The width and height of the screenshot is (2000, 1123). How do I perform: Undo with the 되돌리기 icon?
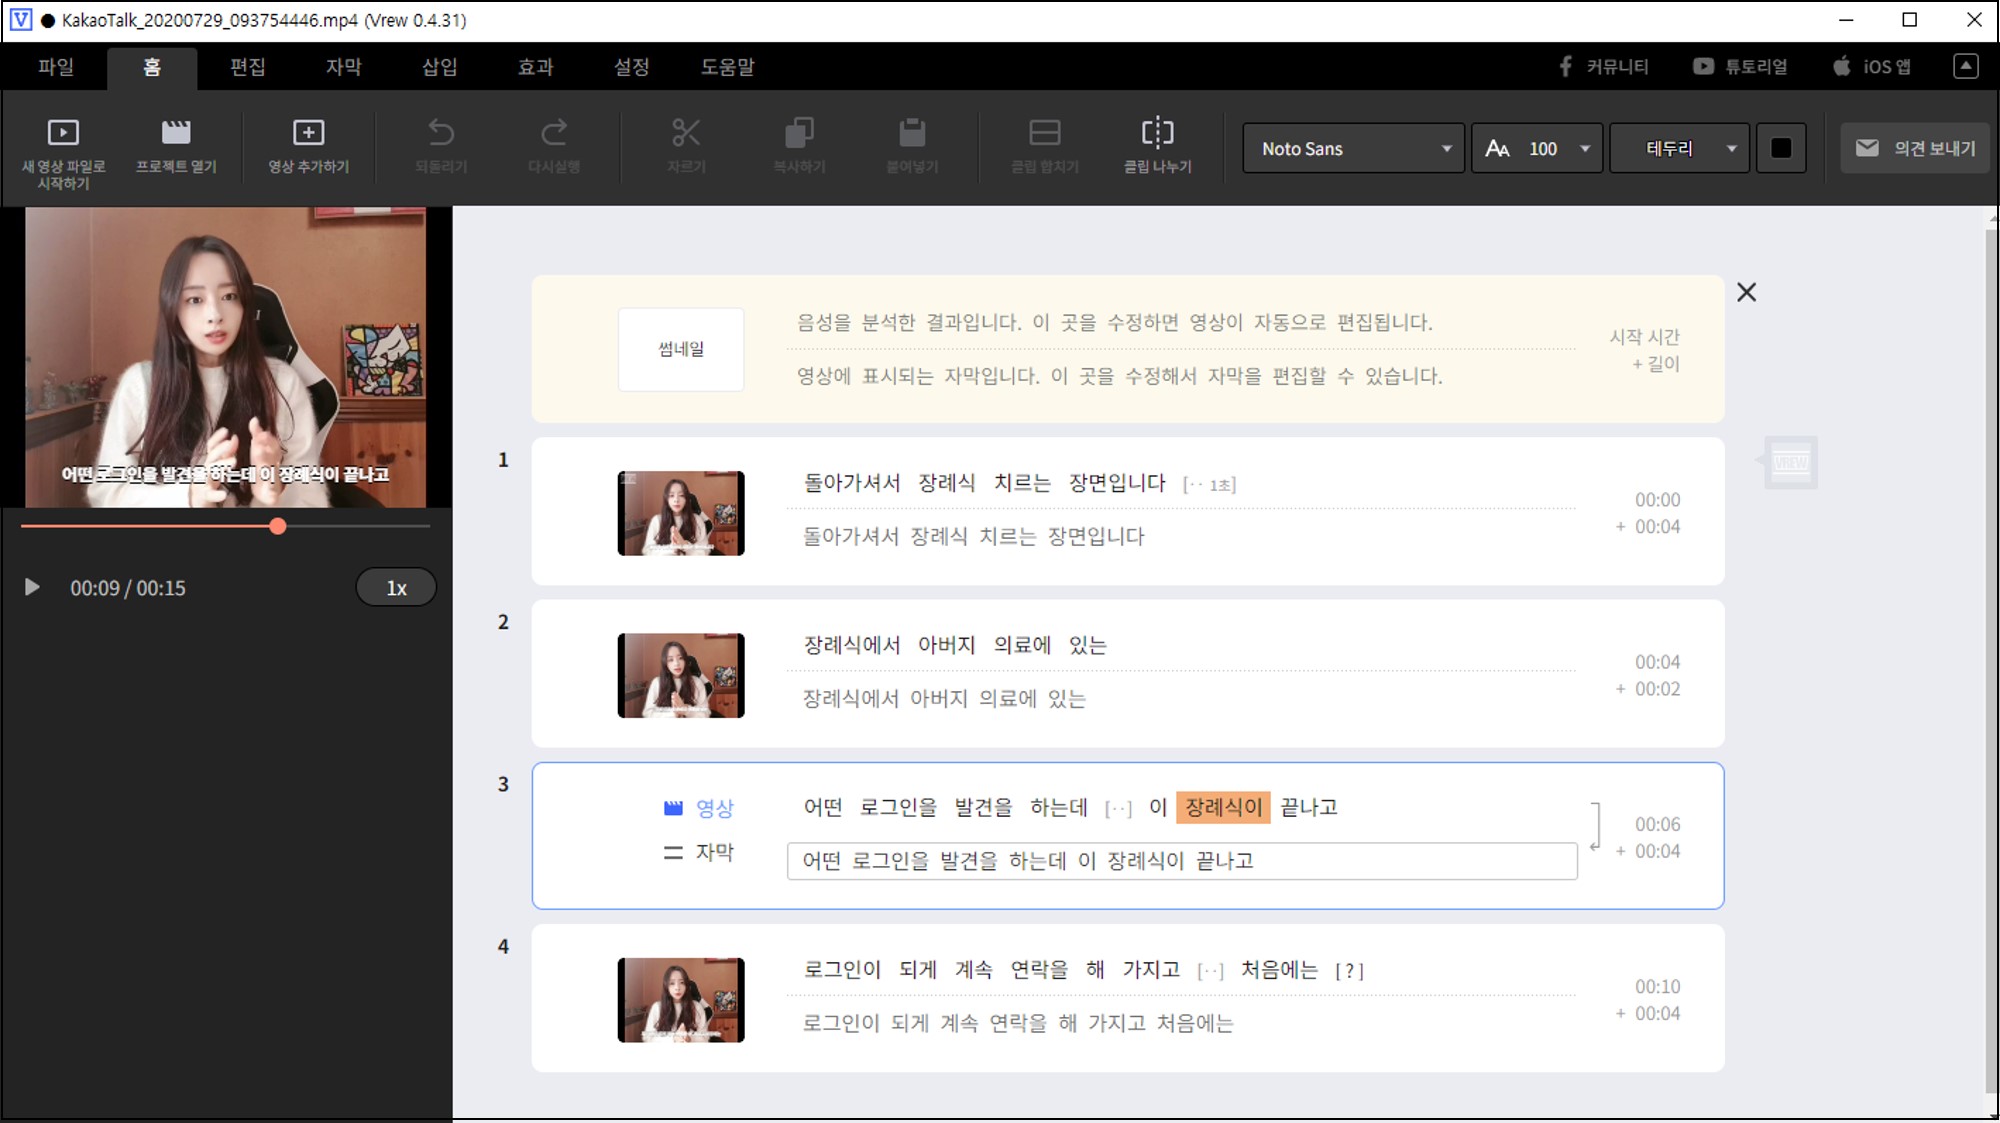[441, 146]
